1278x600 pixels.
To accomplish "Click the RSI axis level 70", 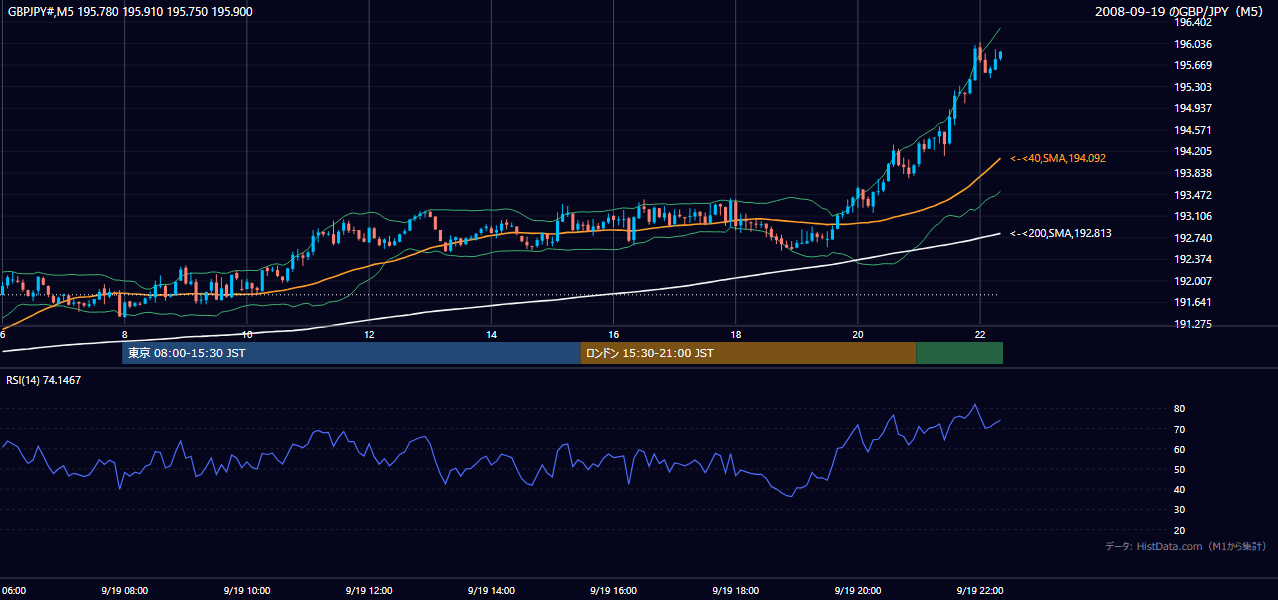I will 1180,429.
